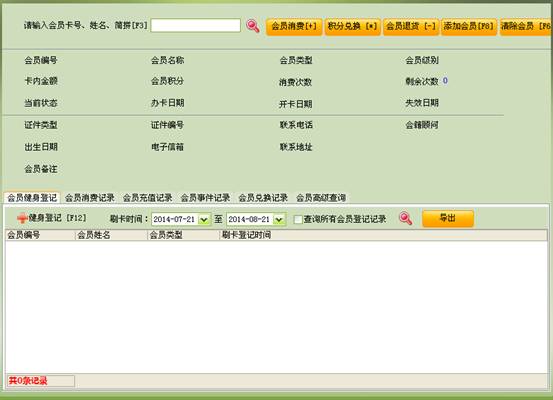553x400 pixels.
Task: Click the 添加会员[F8] button
Action: pyautogui.click(x=469, y=27)
